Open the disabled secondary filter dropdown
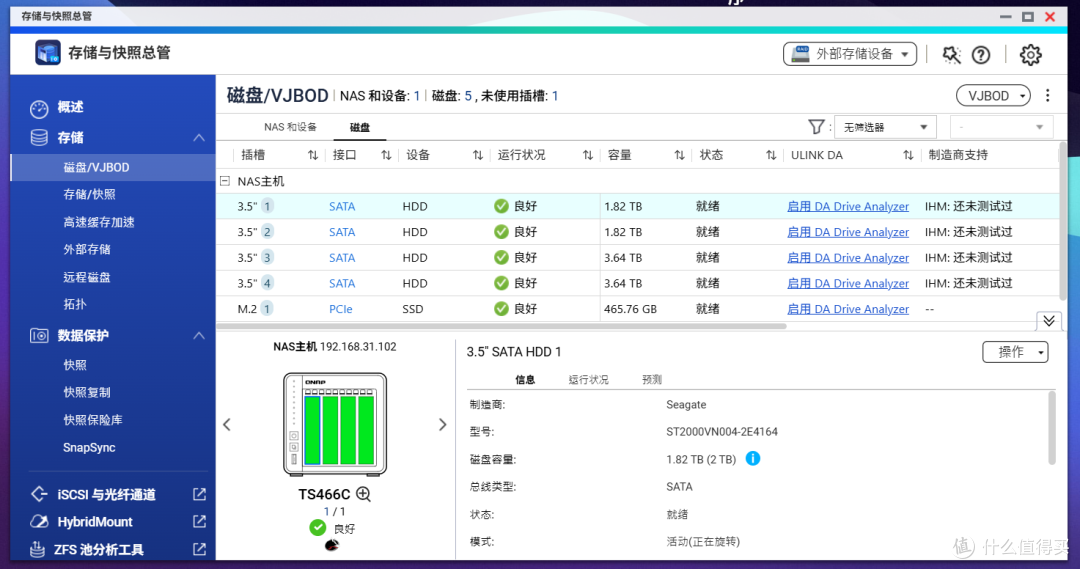1080x569 pixels. [x=1001, y=127]
